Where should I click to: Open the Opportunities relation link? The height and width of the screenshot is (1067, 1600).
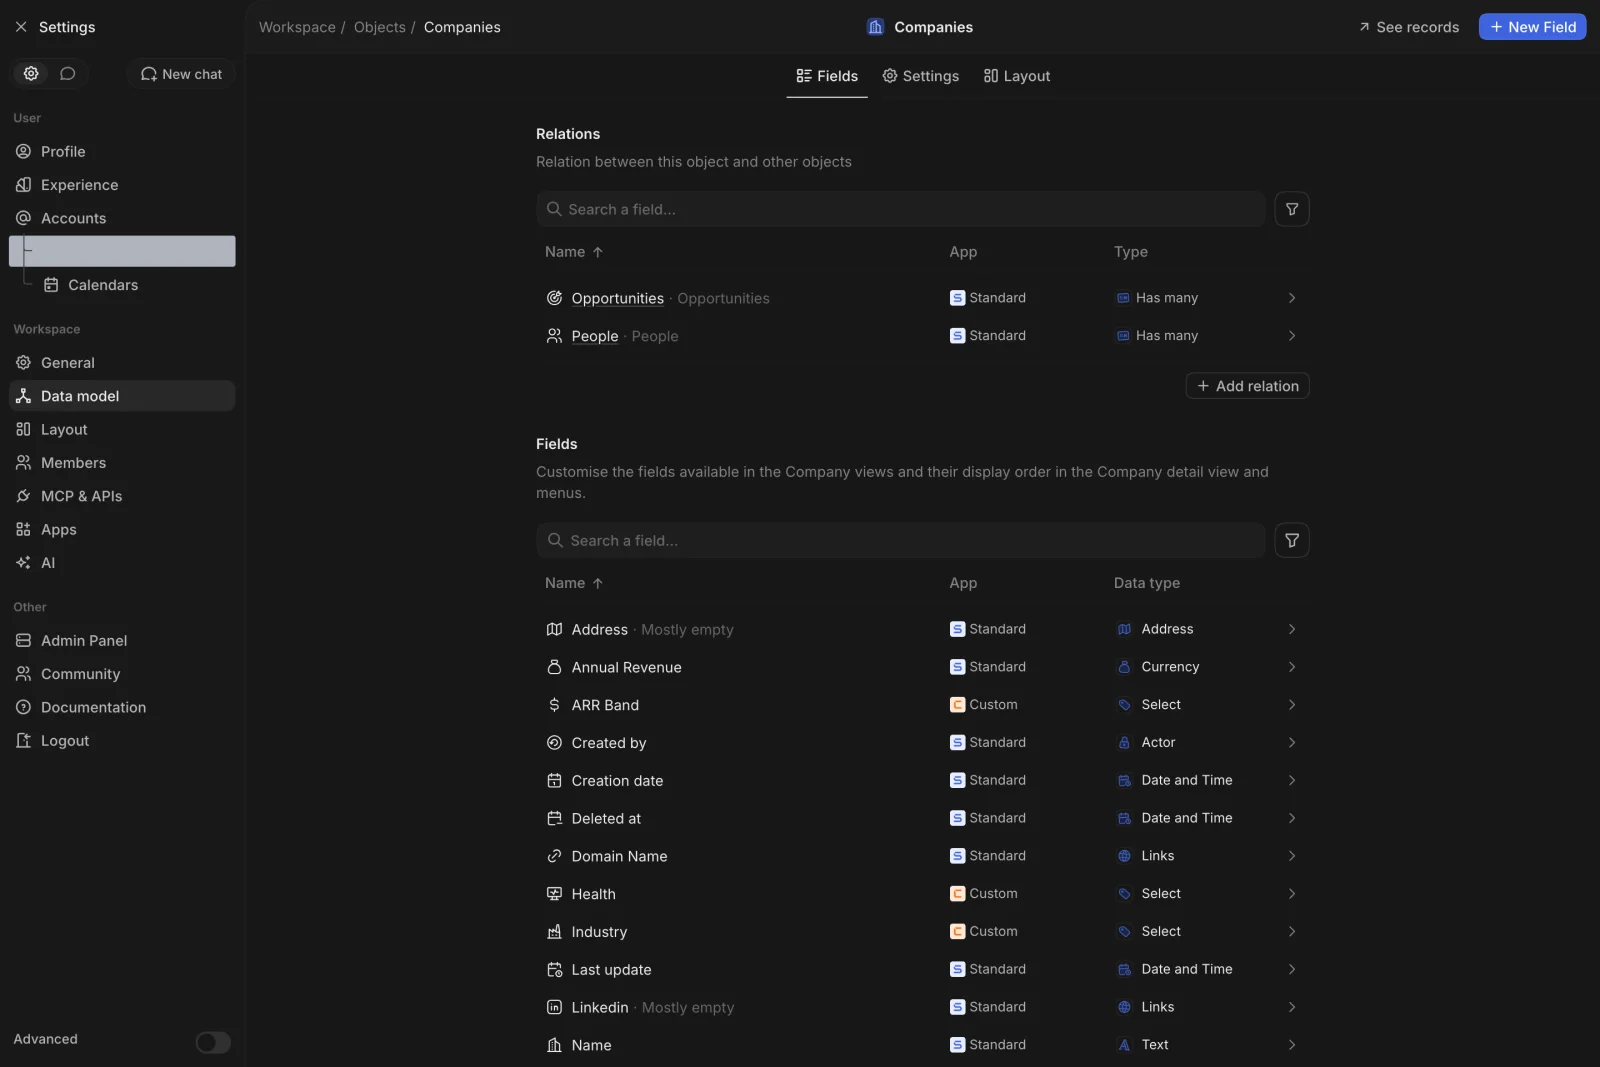click(617, 298)
